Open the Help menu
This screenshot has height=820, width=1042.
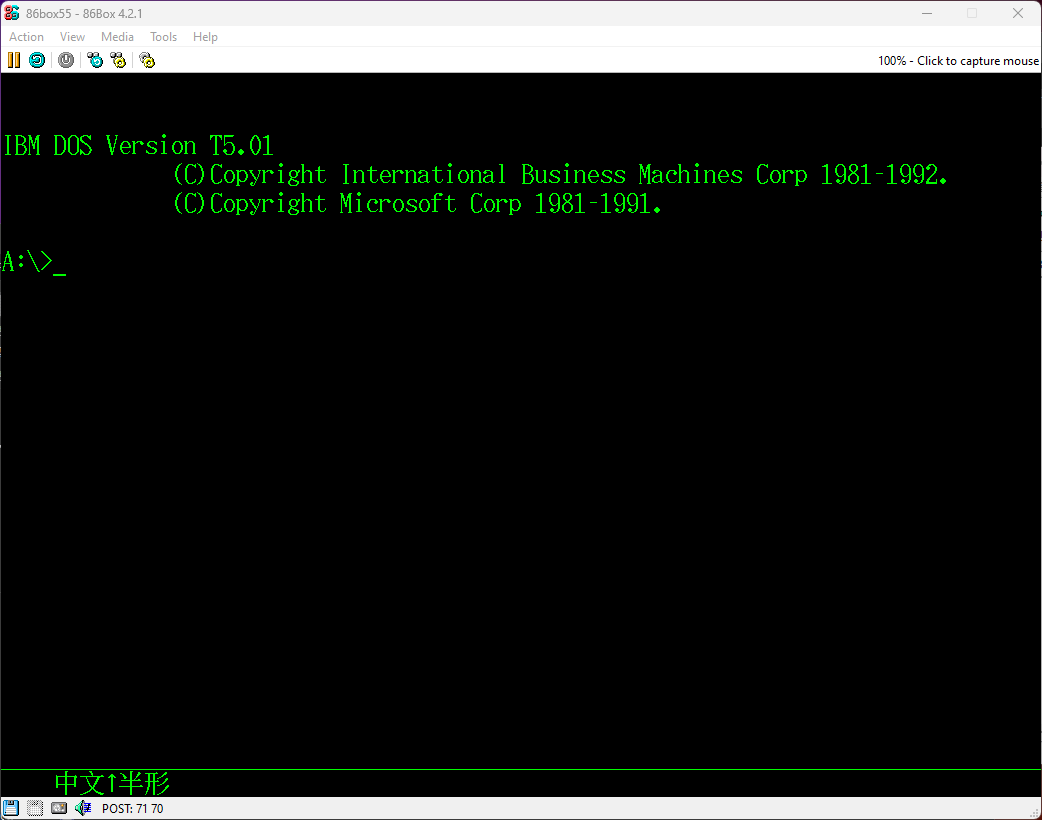[205, 37]
